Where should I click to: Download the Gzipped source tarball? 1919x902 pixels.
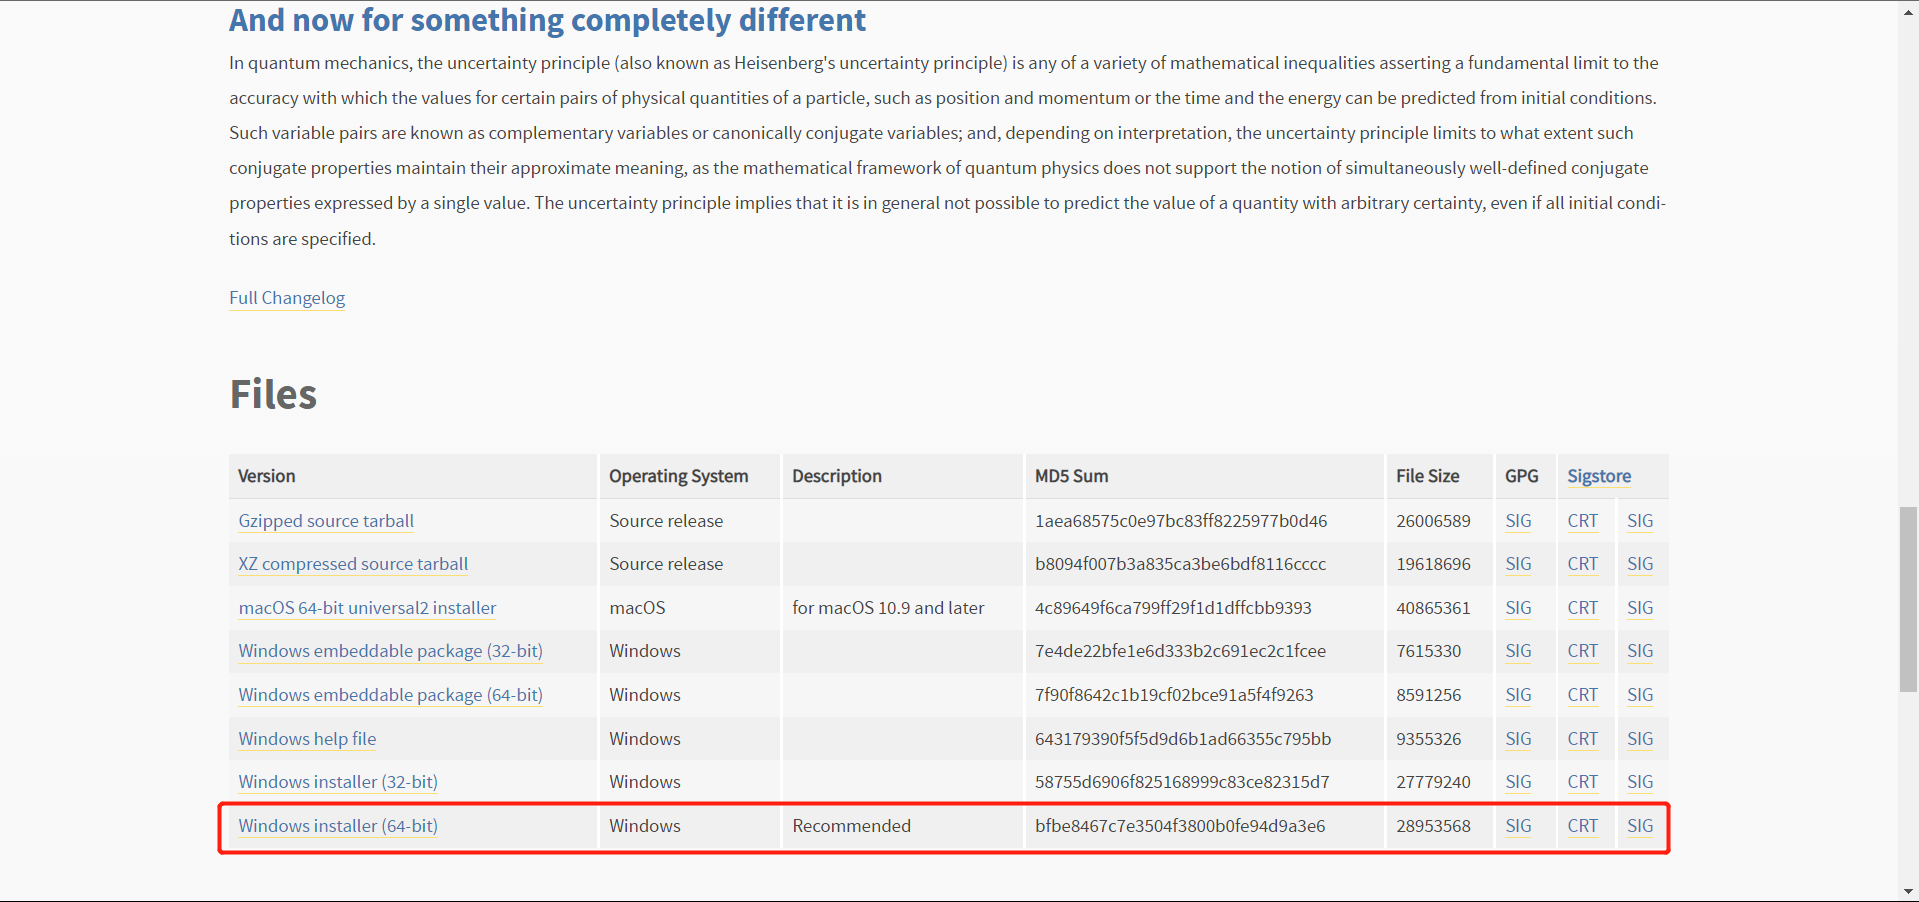pyautogui.click(x=326, y=521)
